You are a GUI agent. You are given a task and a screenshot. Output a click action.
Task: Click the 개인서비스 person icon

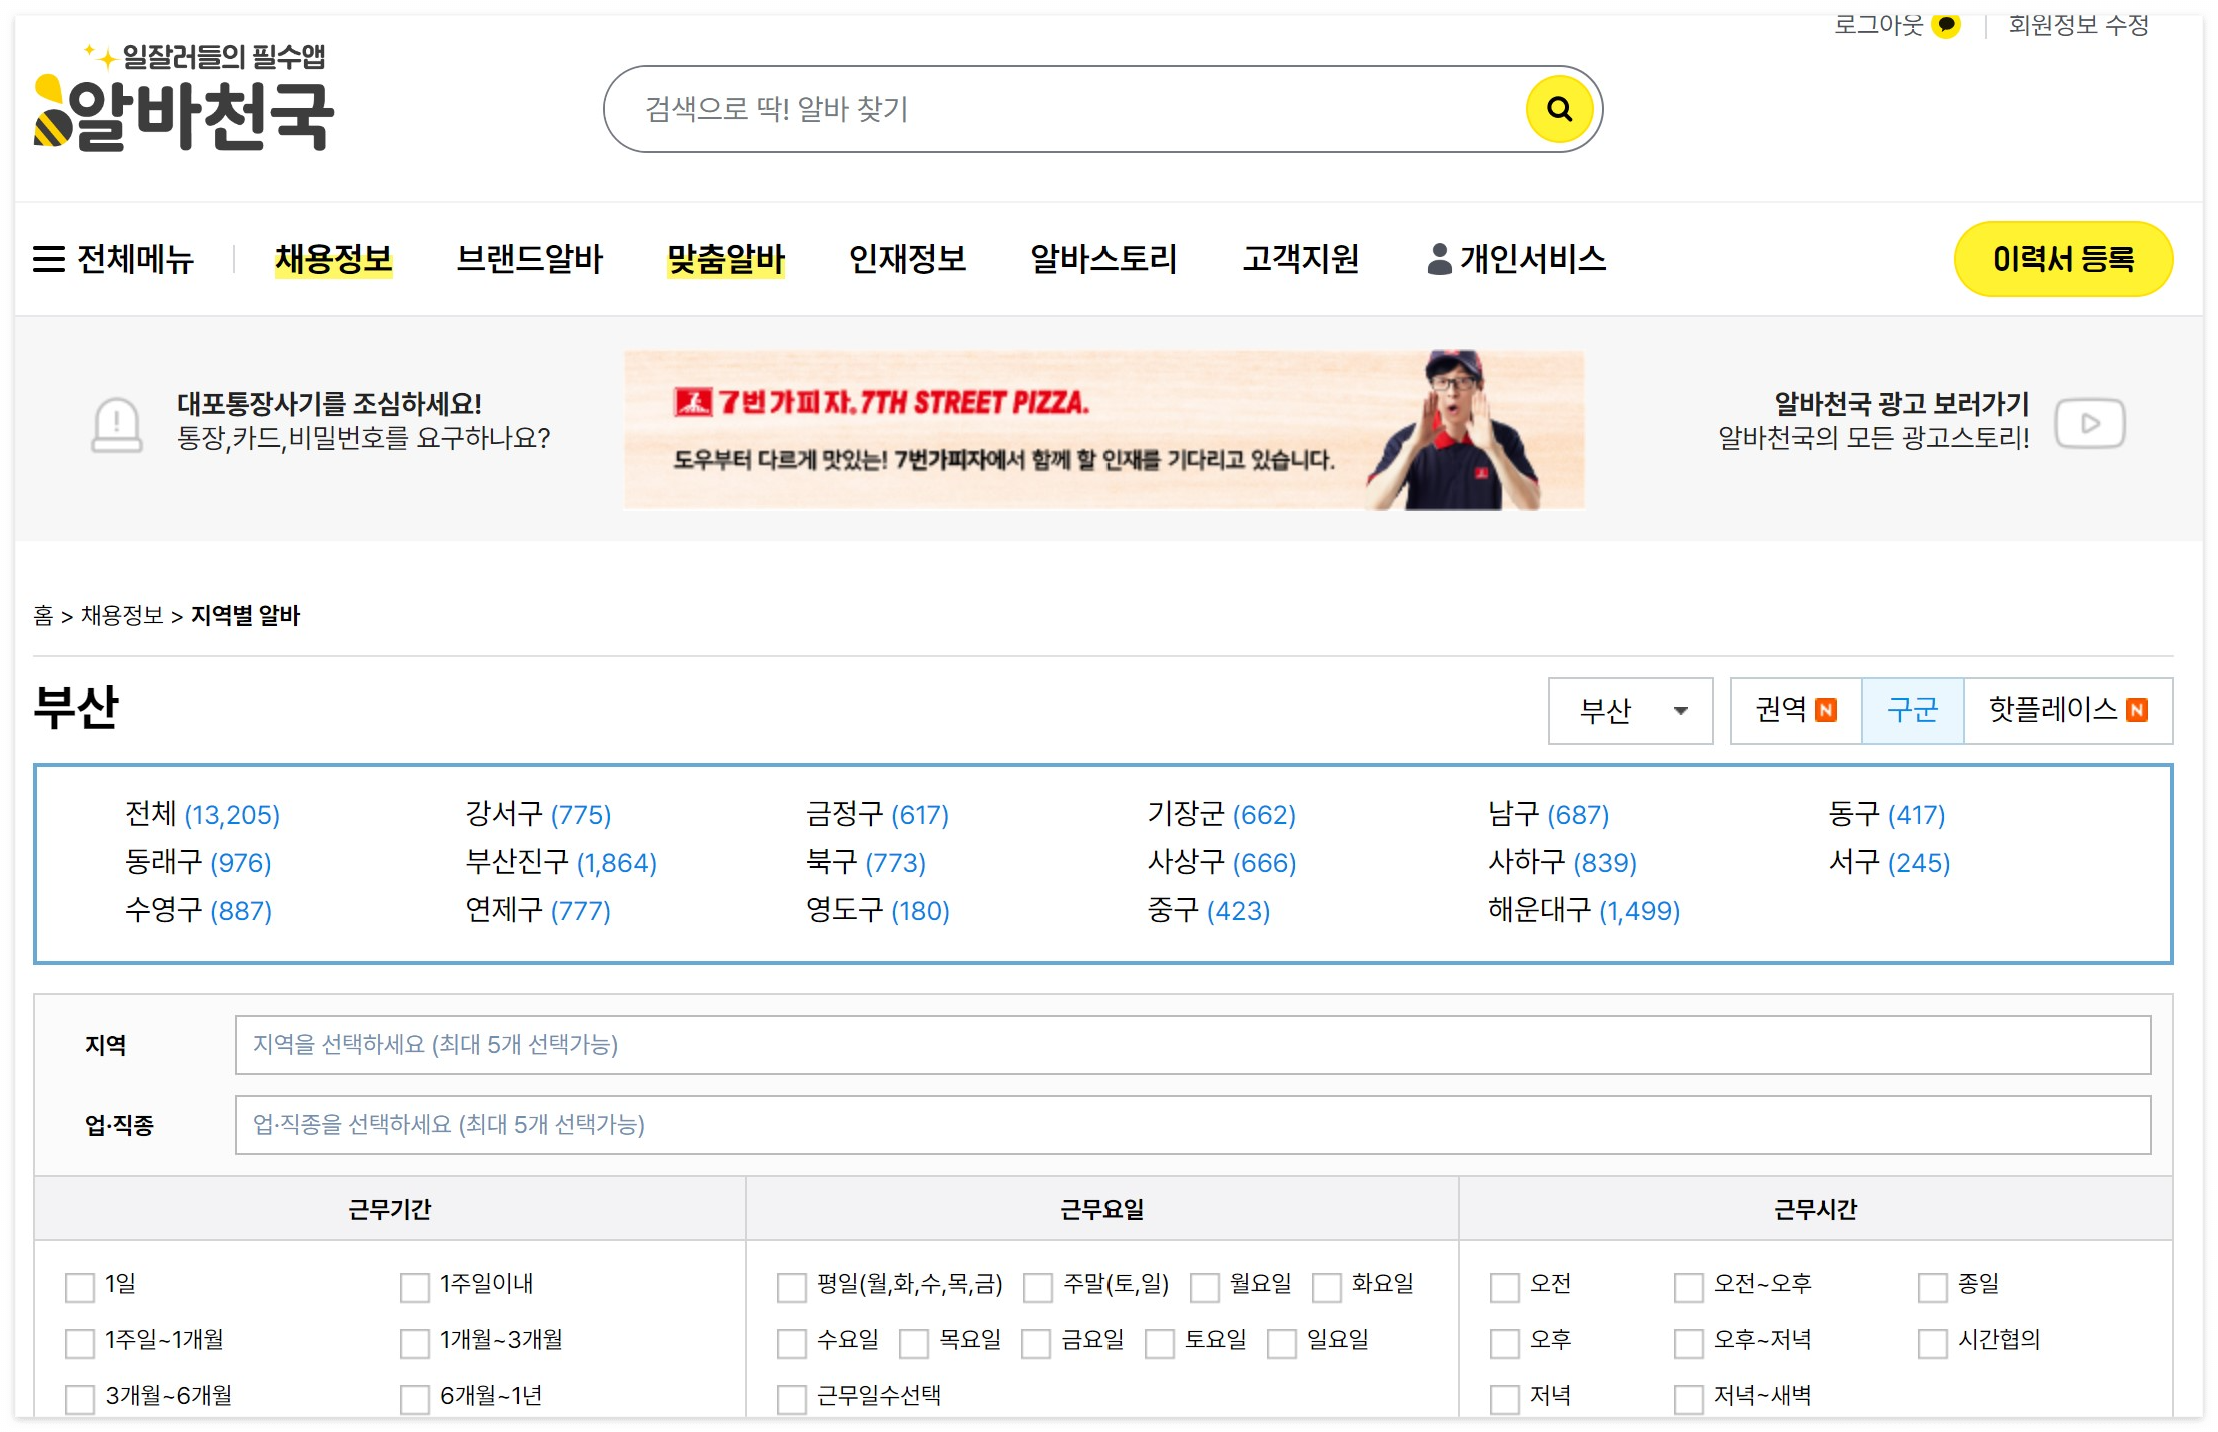[x=1439, y=259]
